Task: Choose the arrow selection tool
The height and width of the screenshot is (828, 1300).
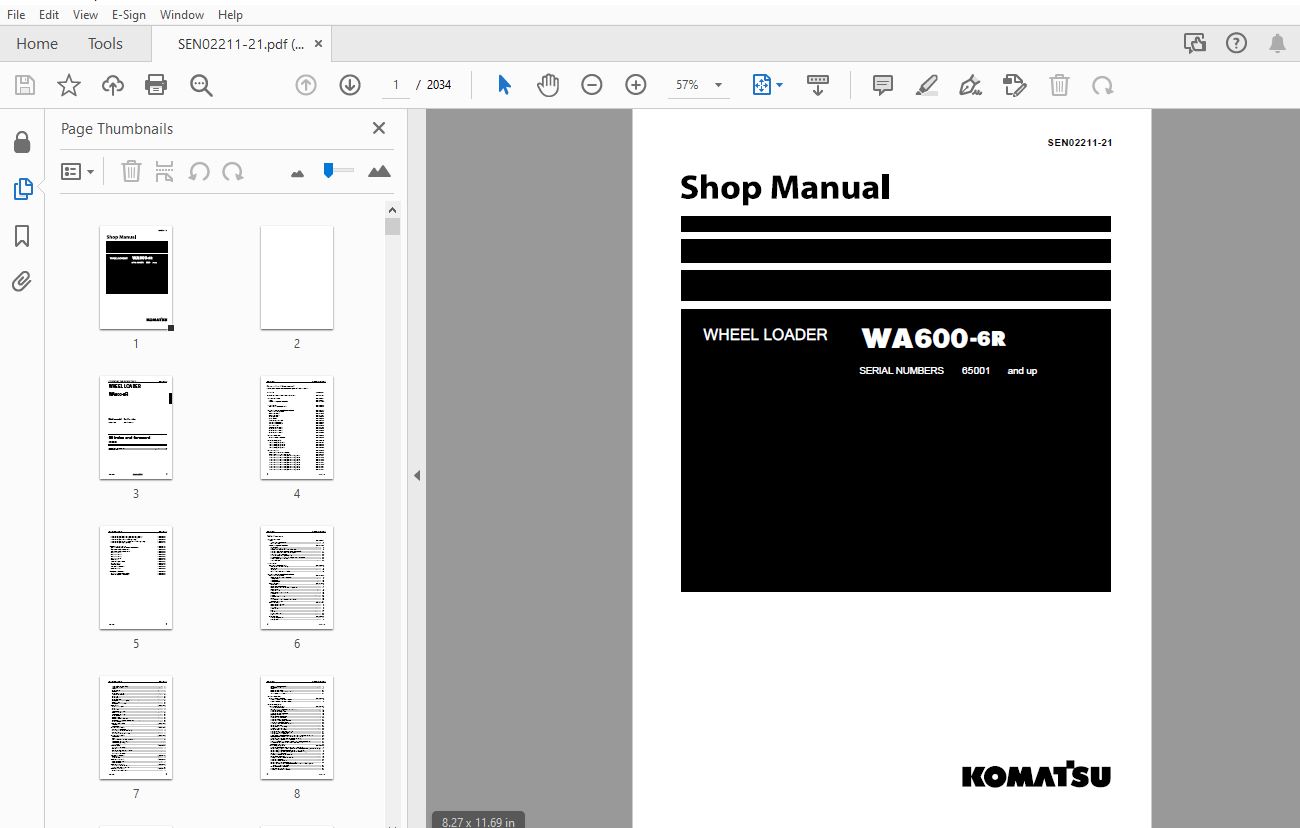Action: click(505, 85)
